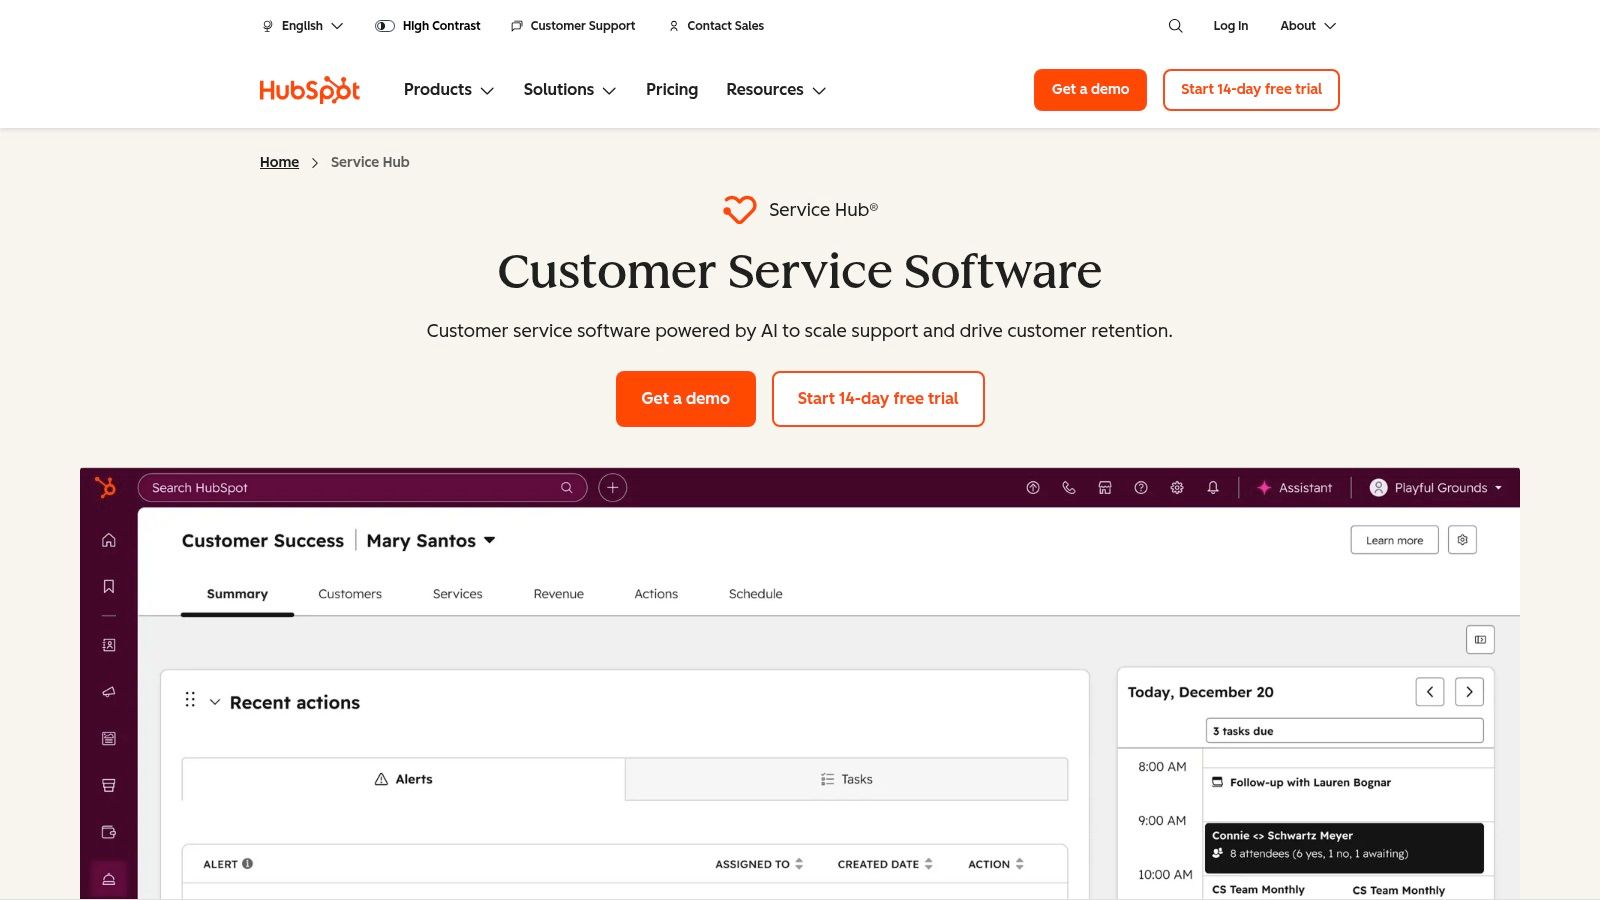This screenshot has height=900, width=1600.
Task: Click the marketplace storefront icon
Action: pos(1105,487)
